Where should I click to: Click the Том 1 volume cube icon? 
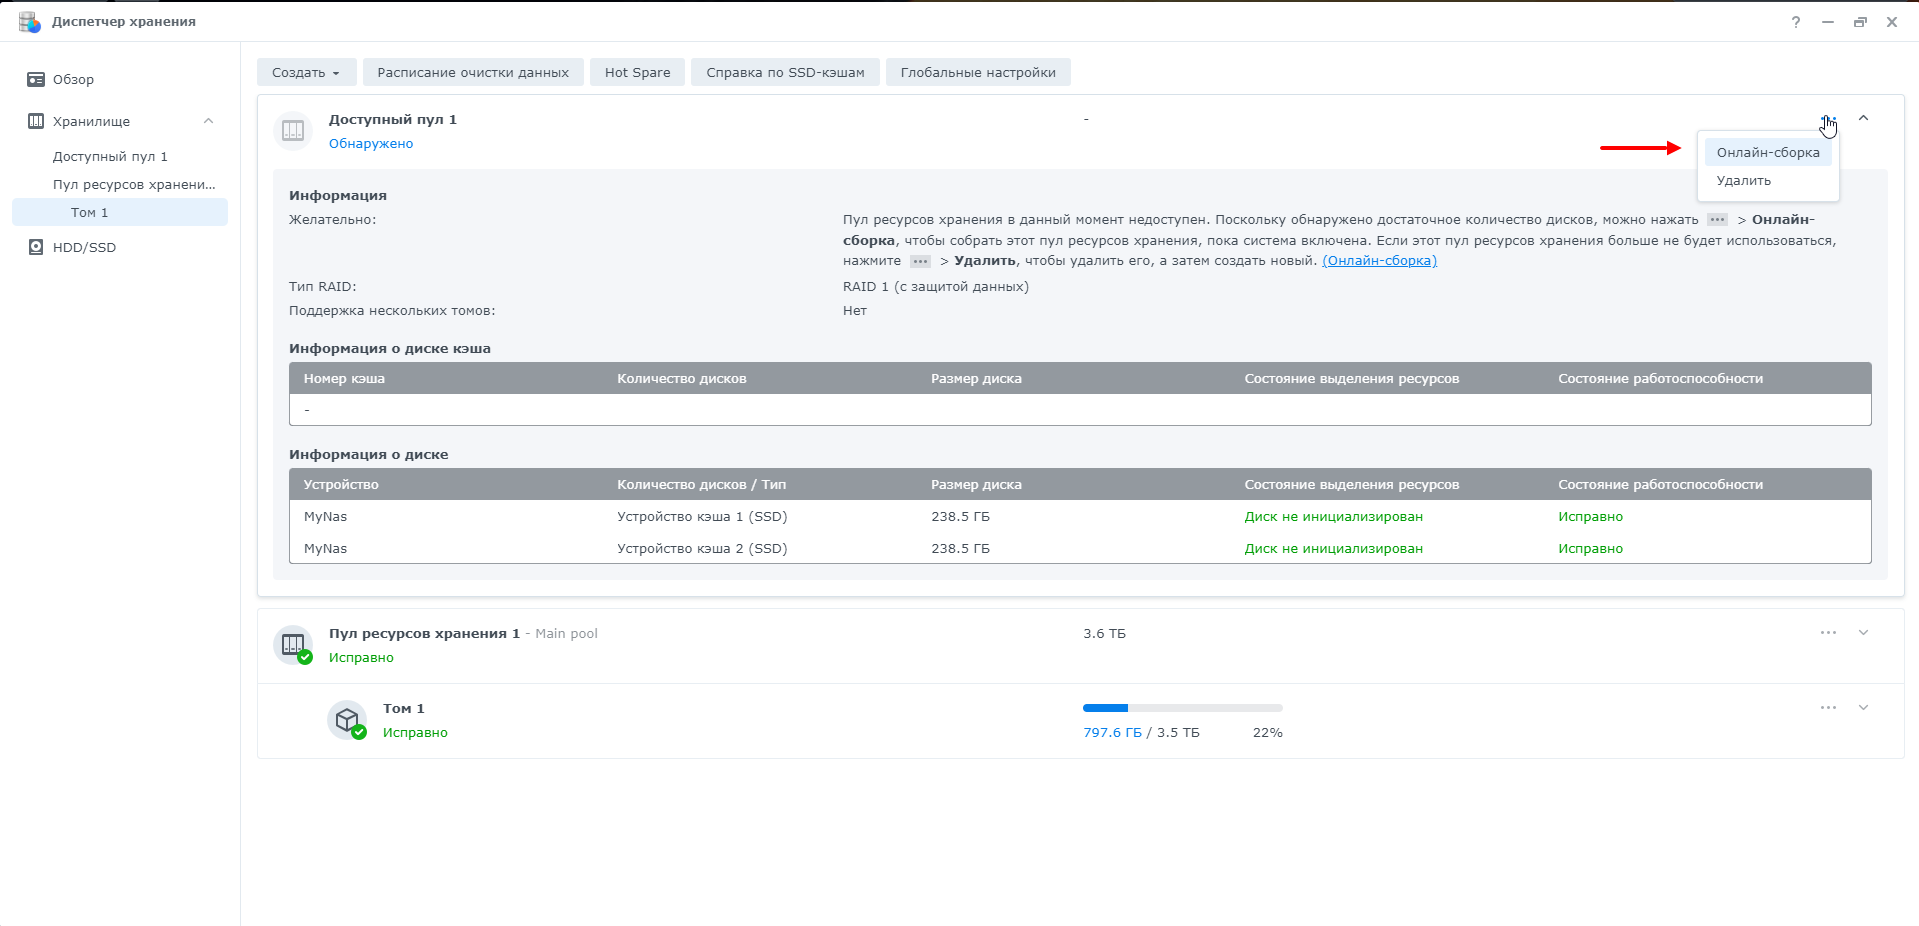tap(347, 720)
